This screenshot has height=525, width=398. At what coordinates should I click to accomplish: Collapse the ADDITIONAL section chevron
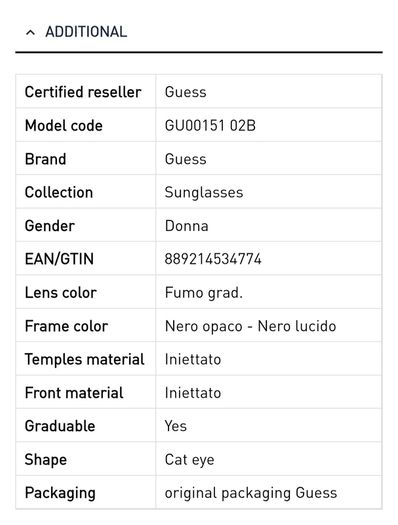click(30, 32)
